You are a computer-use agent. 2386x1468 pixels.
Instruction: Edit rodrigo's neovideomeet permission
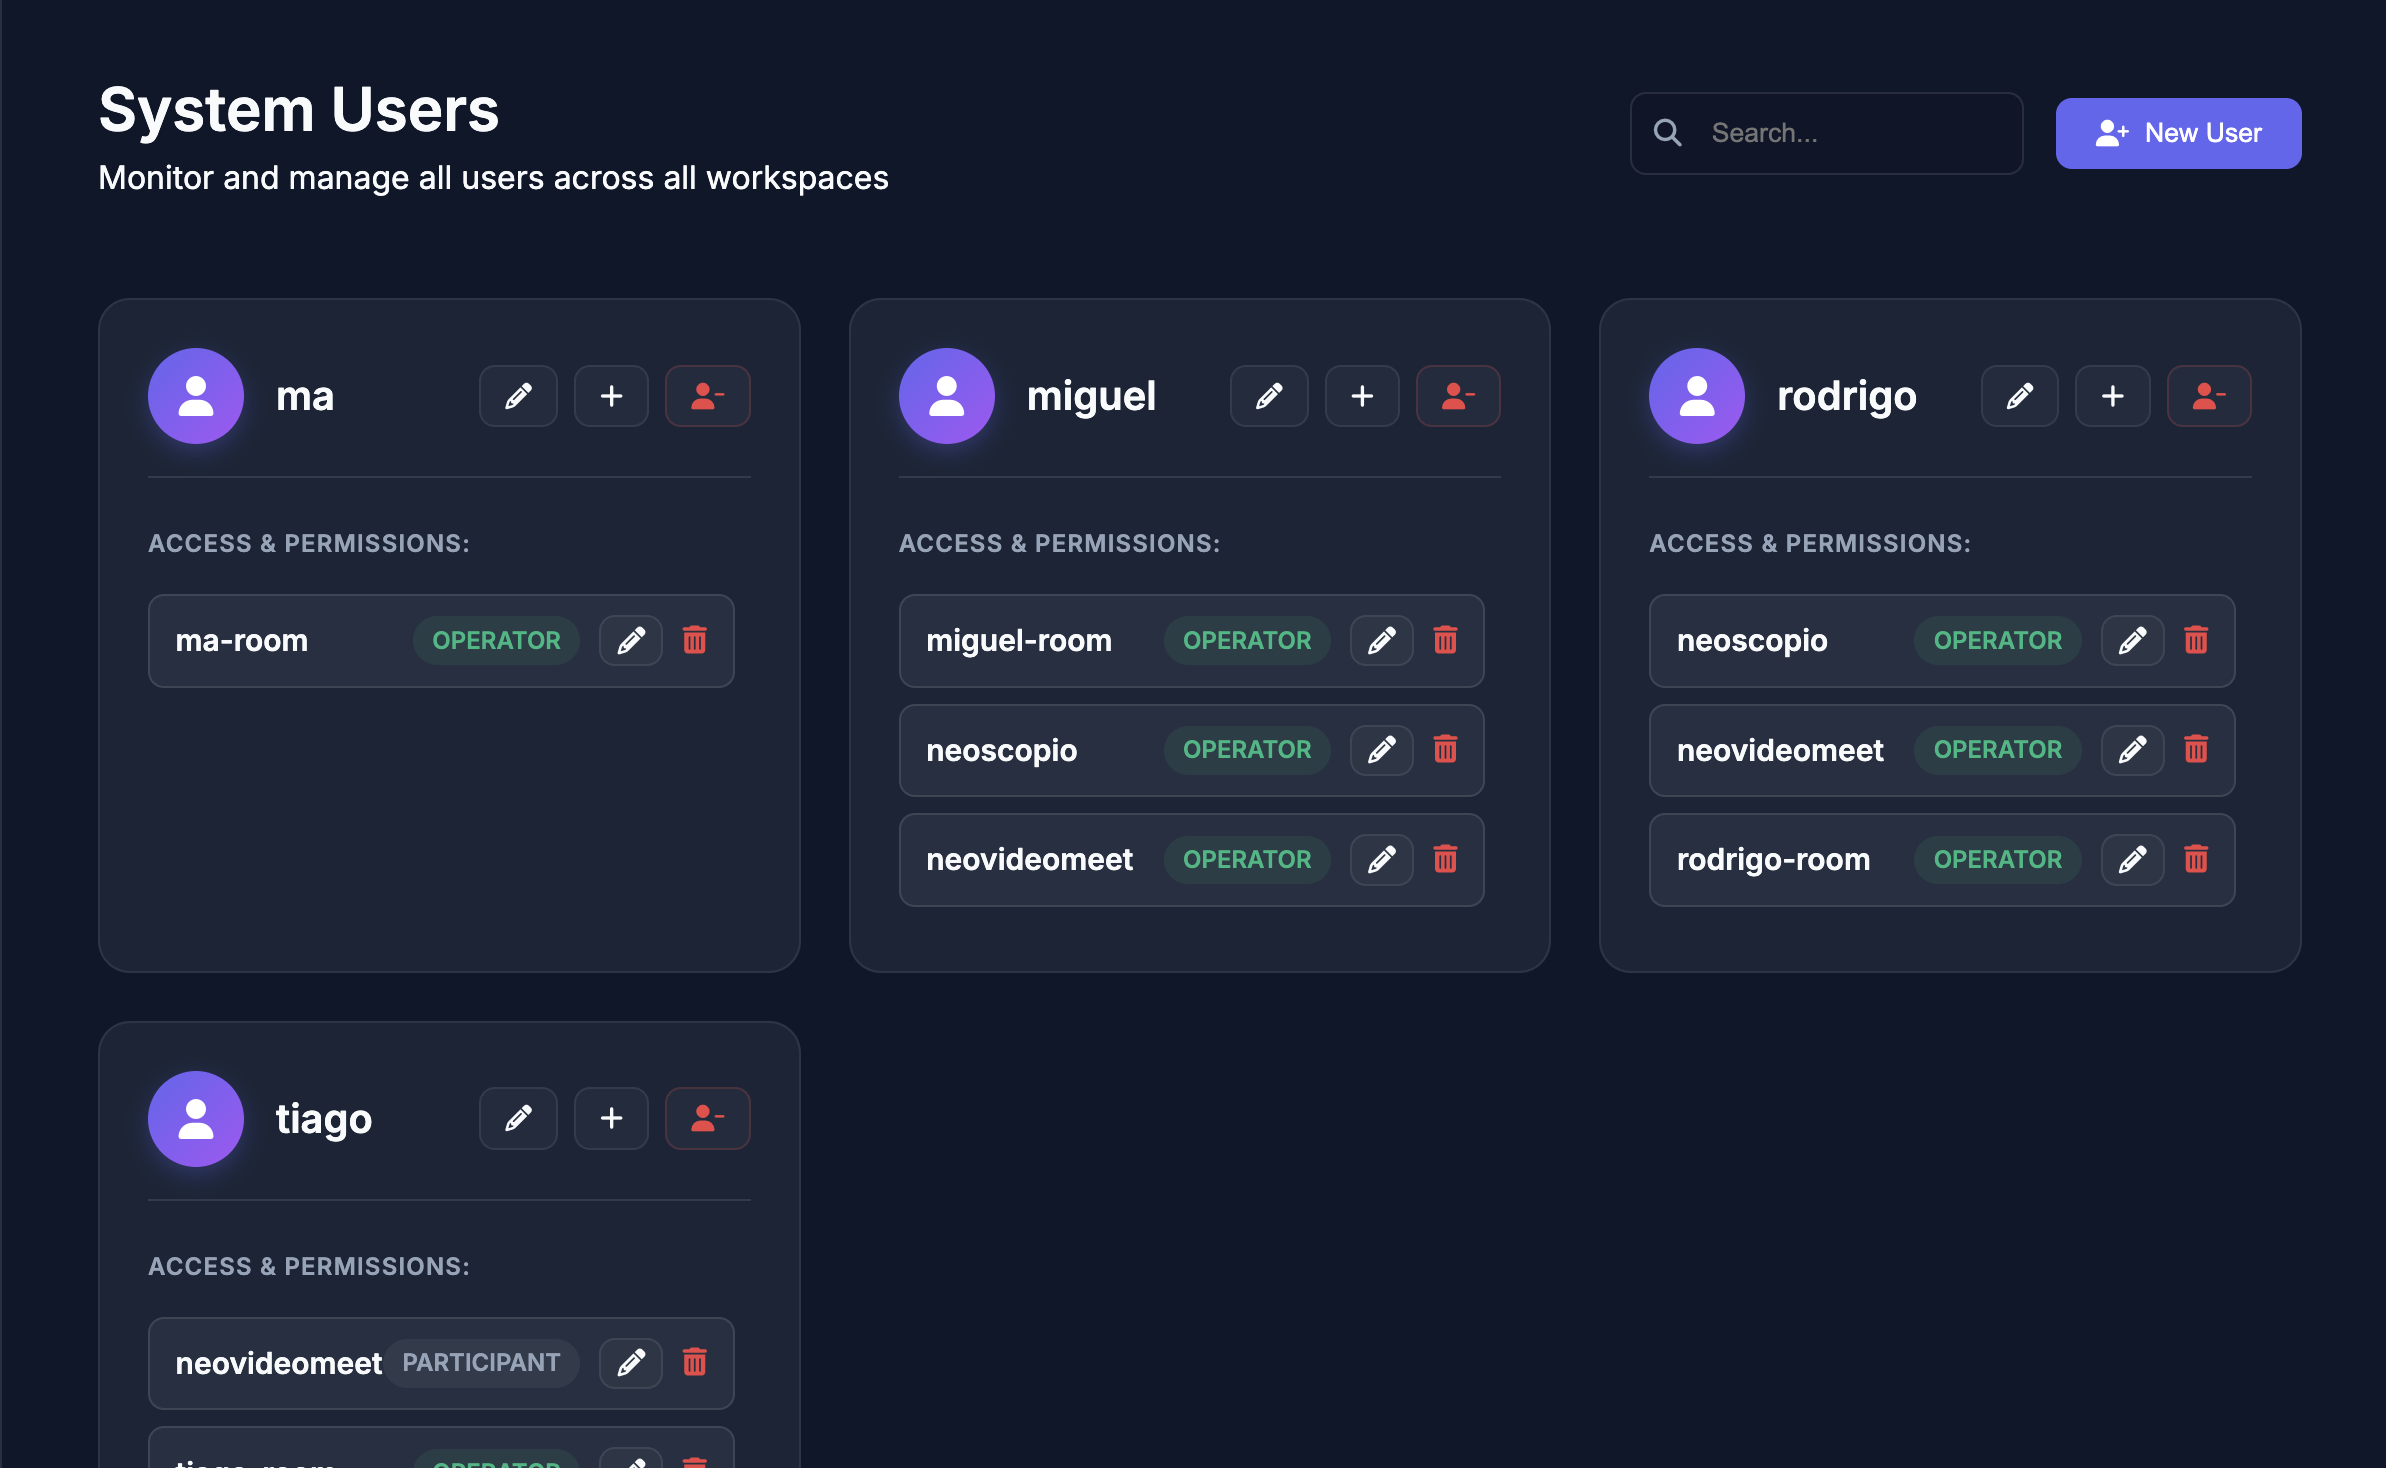click(2133, 750)
